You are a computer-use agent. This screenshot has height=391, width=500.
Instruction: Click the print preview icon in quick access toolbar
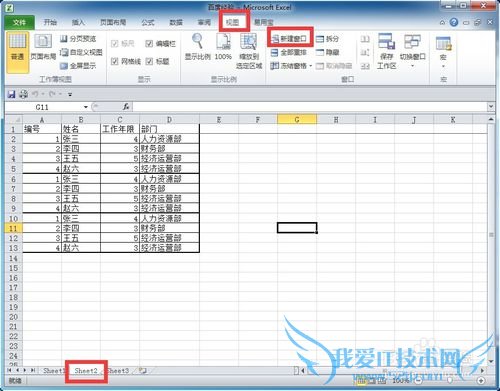pos(23,94)
